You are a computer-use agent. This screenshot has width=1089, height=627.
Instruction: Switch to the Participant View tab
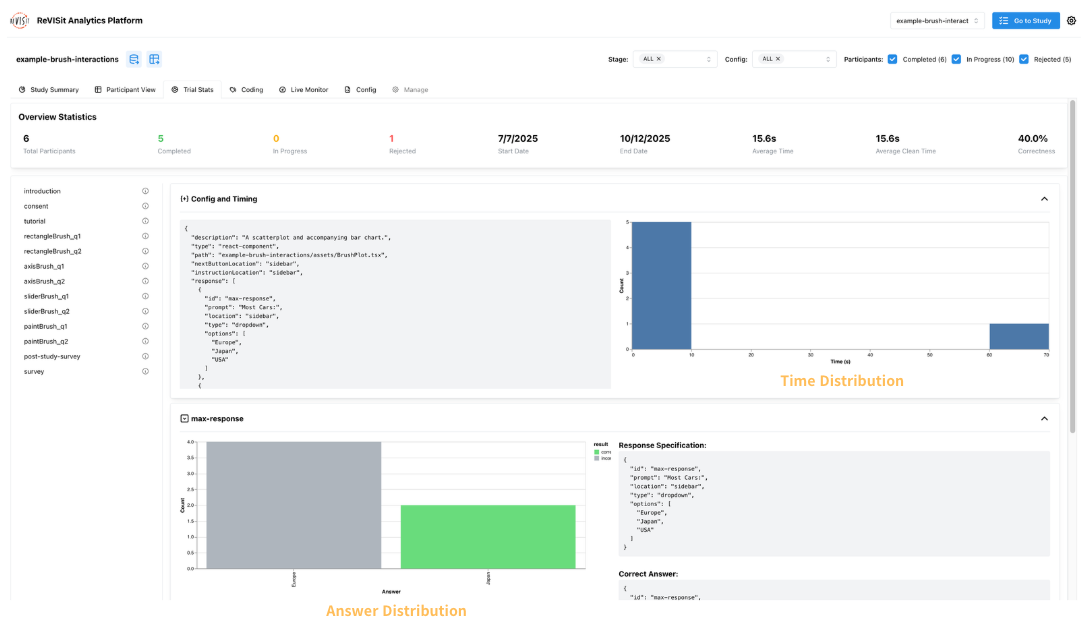[x=125, y=90]
